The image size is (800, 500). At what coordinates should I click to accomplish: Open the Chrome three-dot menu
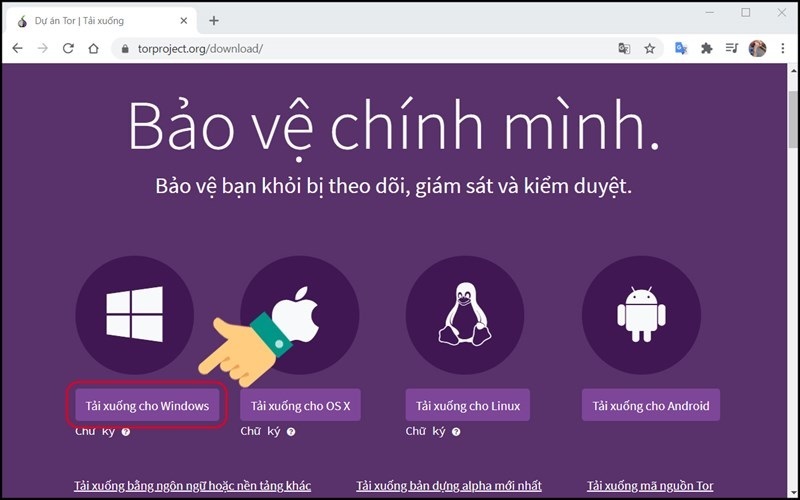[x=782, y=48]
